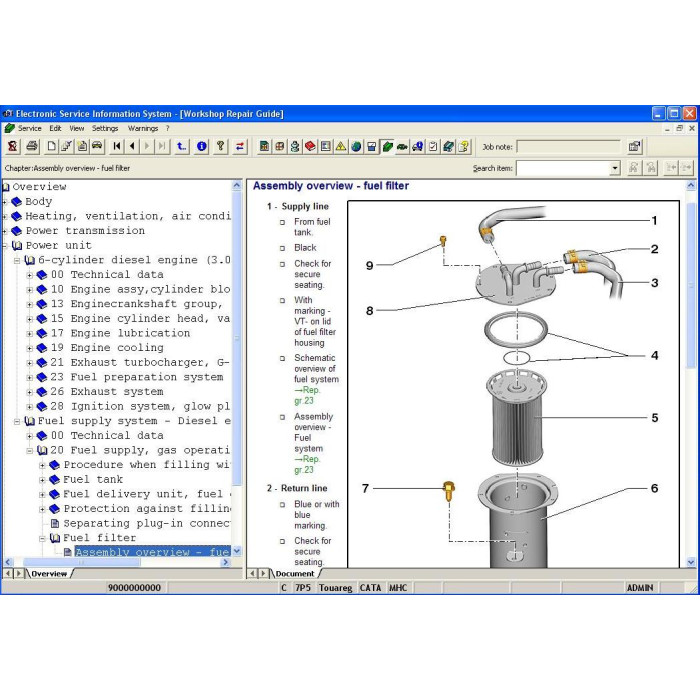700x700 pixels.
Task: Click the red swap arrows icon
Action: [x=240, y=146]
